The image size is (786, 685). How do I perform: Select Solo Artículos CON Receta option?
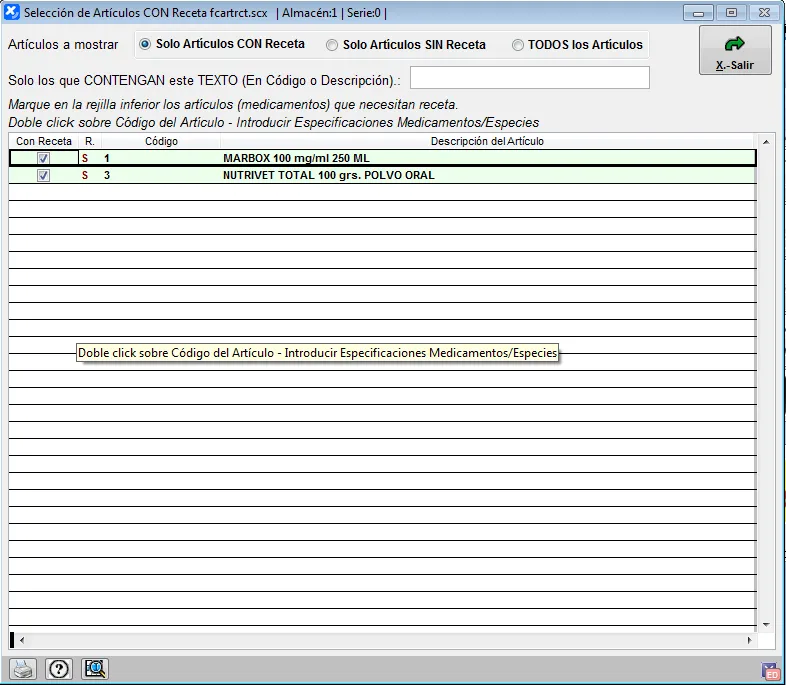[146, 45]
